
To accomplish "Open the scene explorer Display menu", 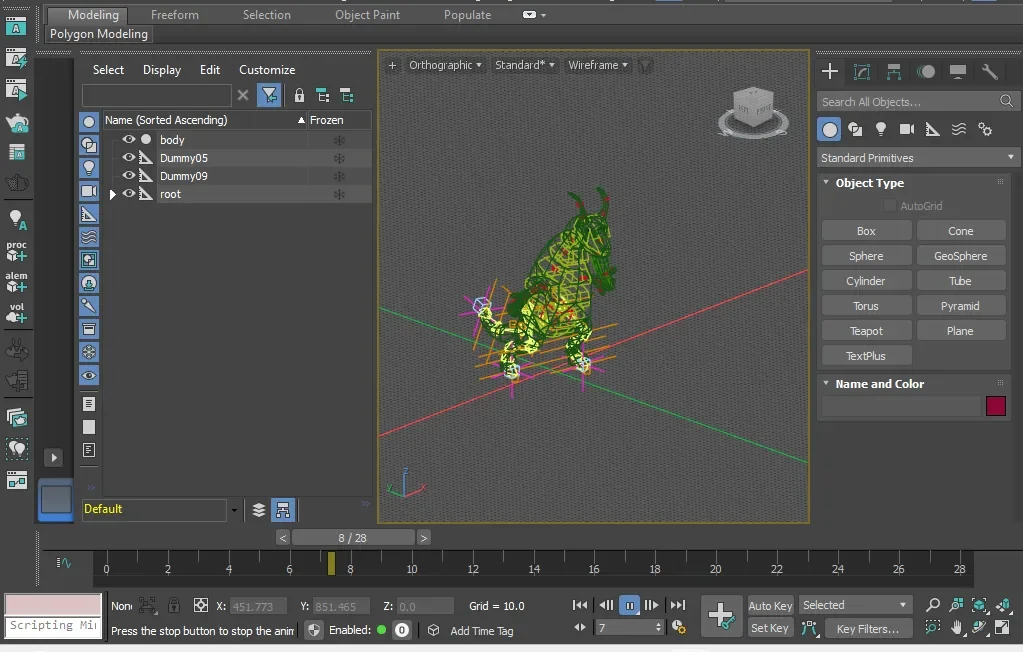I will tap(162, 70).
